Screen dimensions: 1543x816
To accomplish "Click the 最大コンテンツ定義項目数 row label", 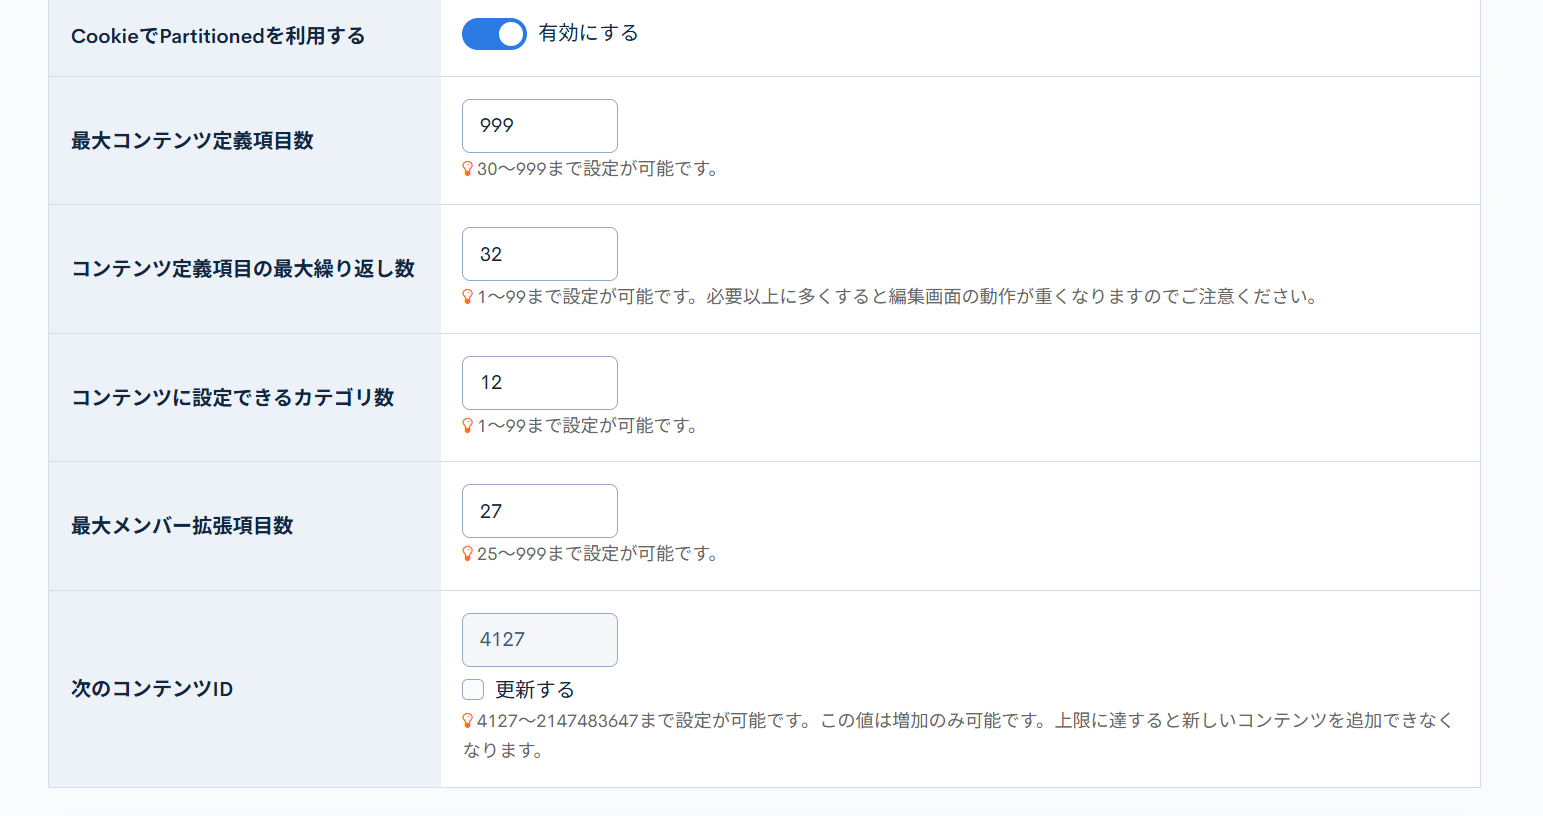I will pos(192,141).
